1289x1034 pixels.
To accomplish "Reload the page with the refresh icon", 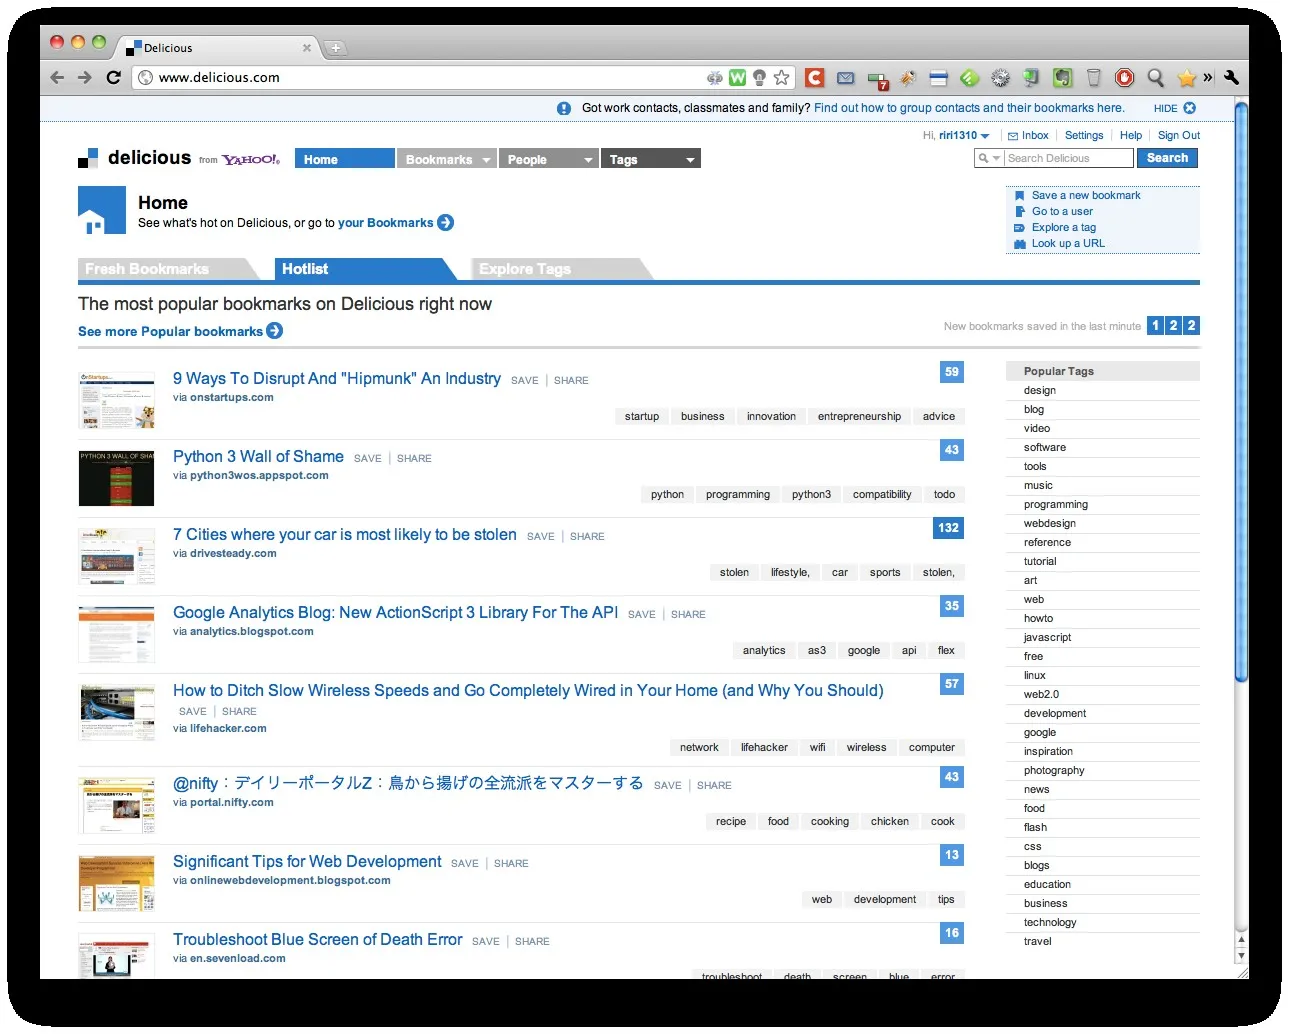I will 113,77.
